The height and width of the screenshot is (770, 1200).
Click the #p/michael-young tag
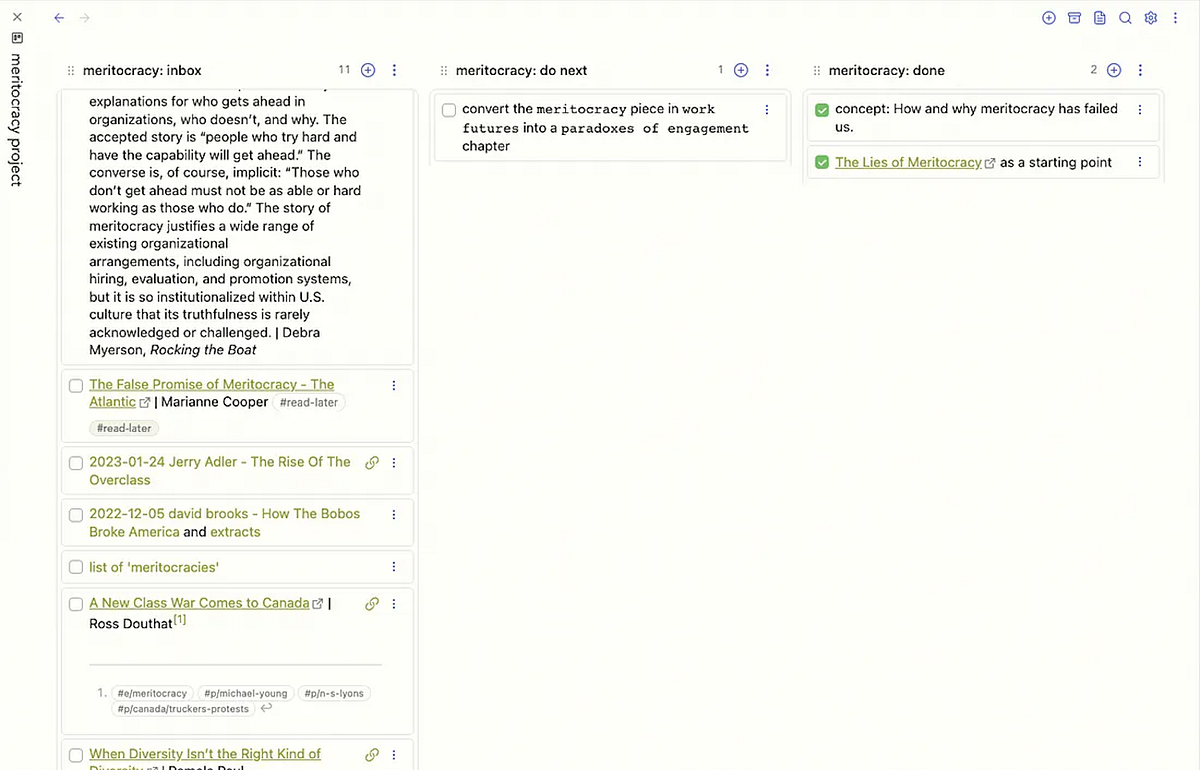tap(244, 693)
